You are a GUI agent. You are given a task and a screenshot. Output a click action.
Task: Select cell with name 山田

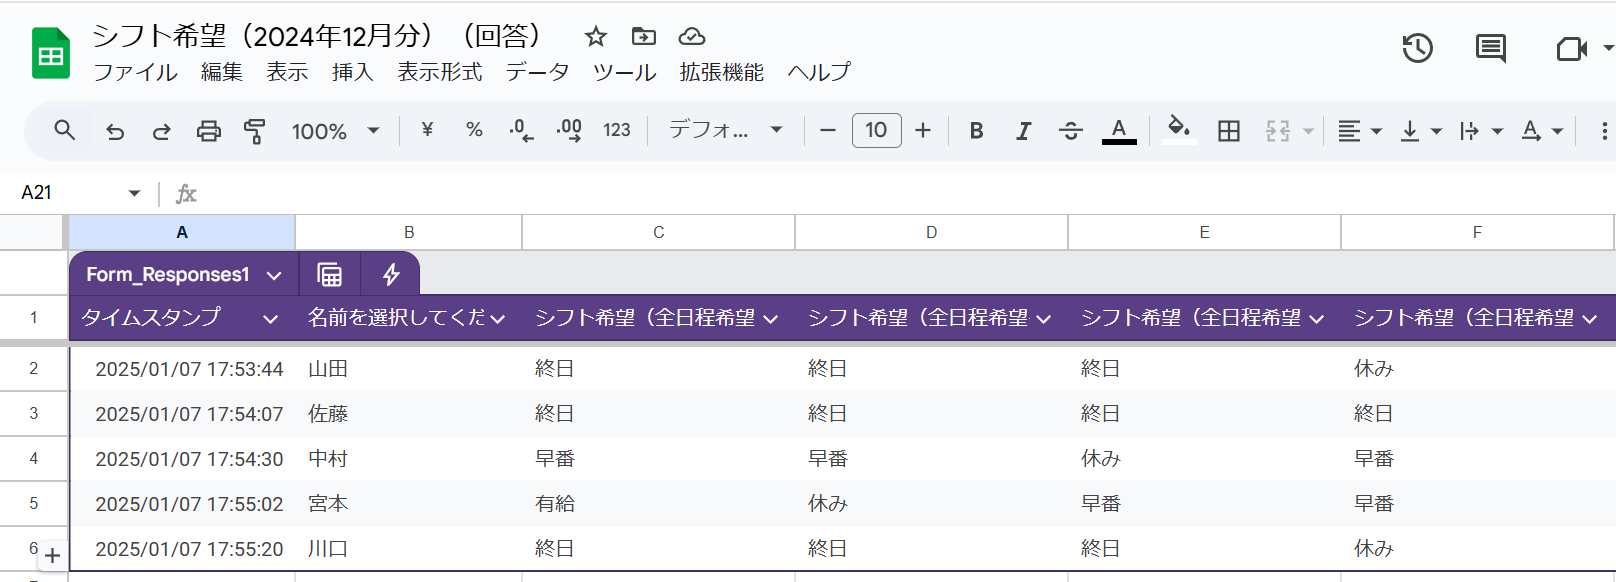pyautogui.click(x=409, y=368)
